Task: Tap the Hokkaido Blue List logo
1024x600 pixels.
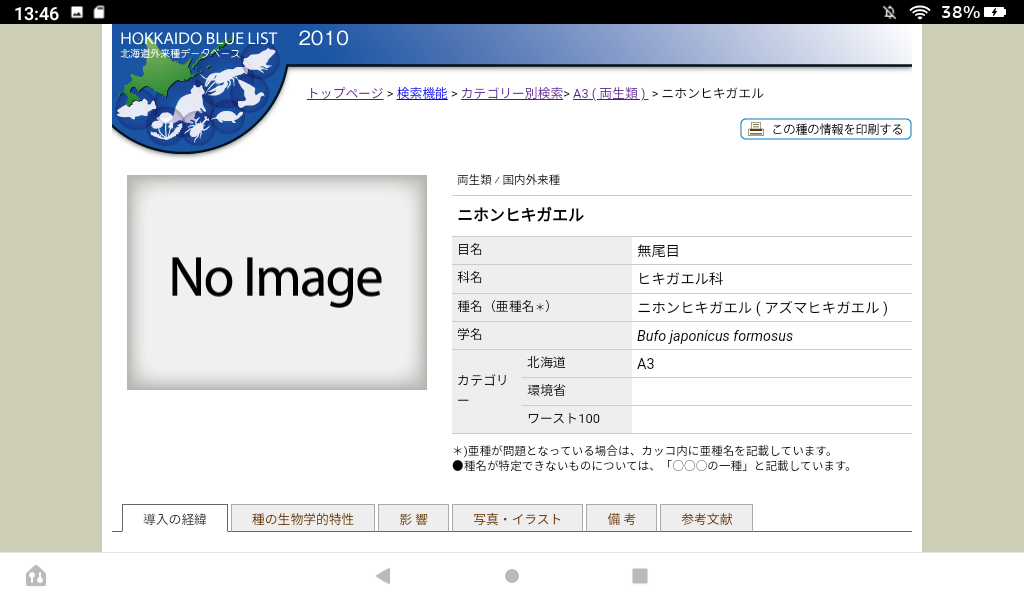Action: tap(199, 88)
